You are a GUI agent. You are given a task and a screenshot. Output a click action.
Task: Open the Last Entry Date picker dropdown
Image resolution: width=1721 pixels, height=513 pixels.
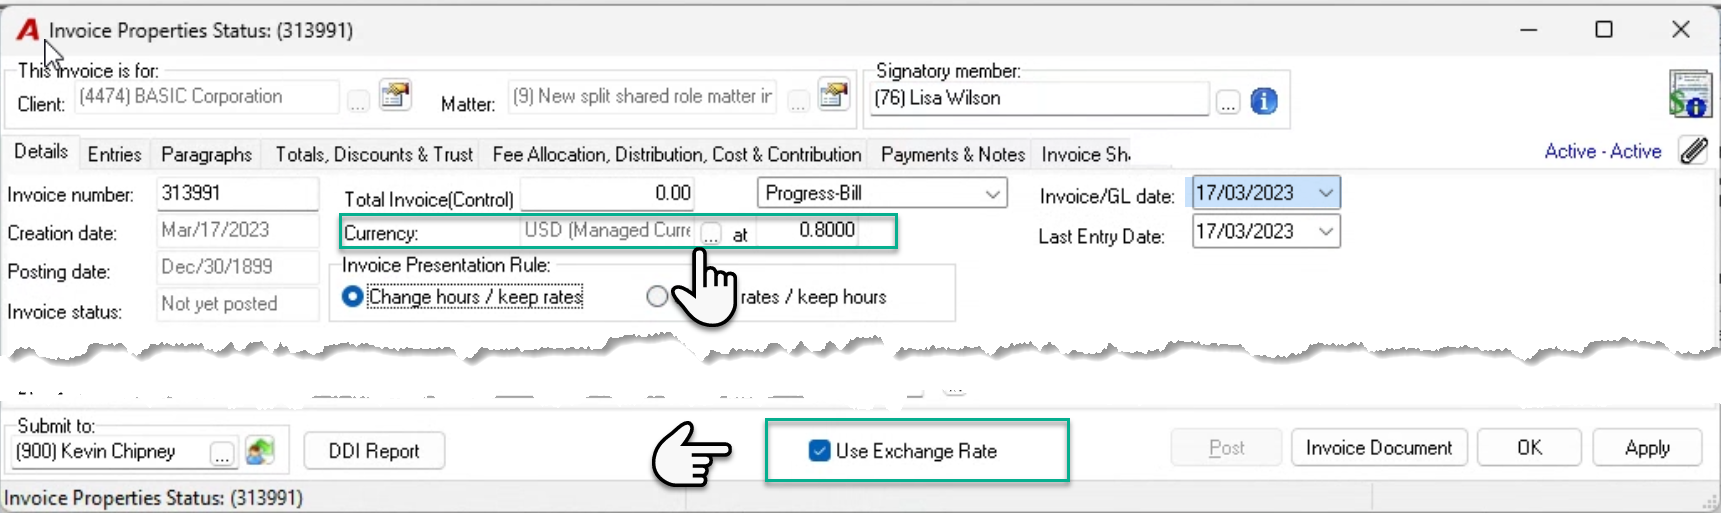click(x=1326, y=232)
